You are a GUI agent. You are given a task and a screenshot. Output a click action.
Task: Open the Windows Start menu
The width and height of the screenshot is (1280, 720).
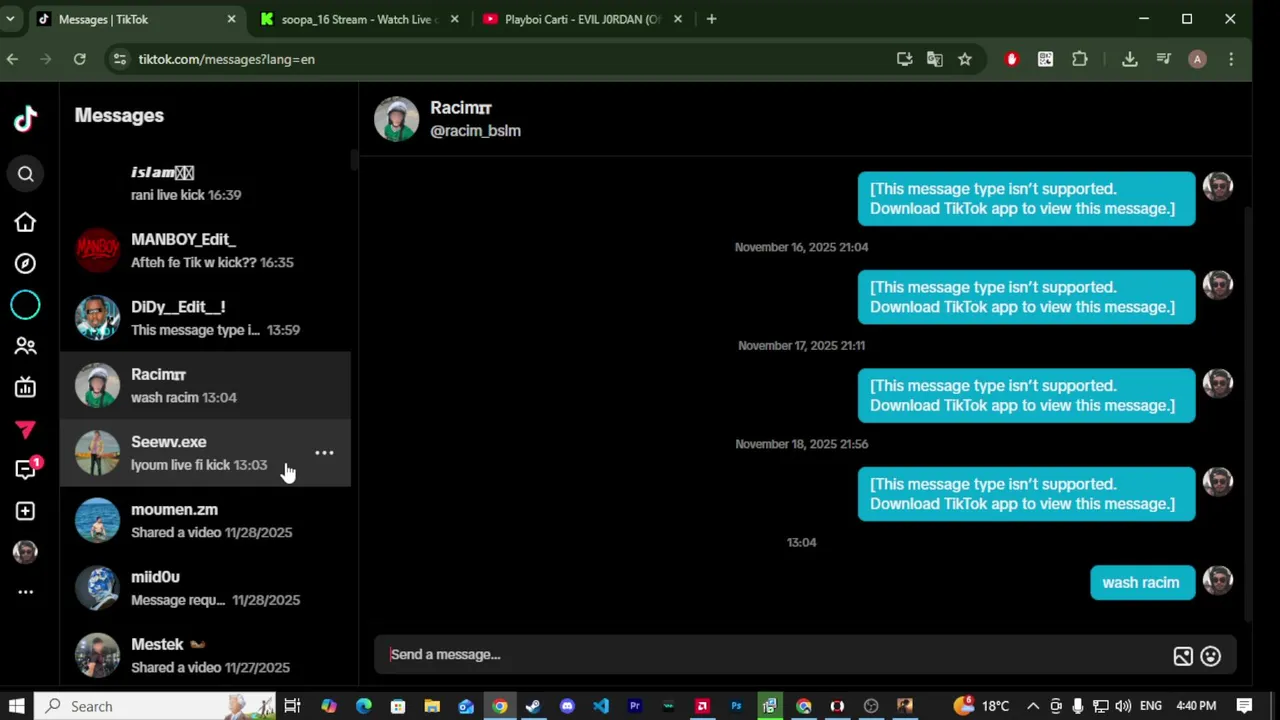pos(15,706)
